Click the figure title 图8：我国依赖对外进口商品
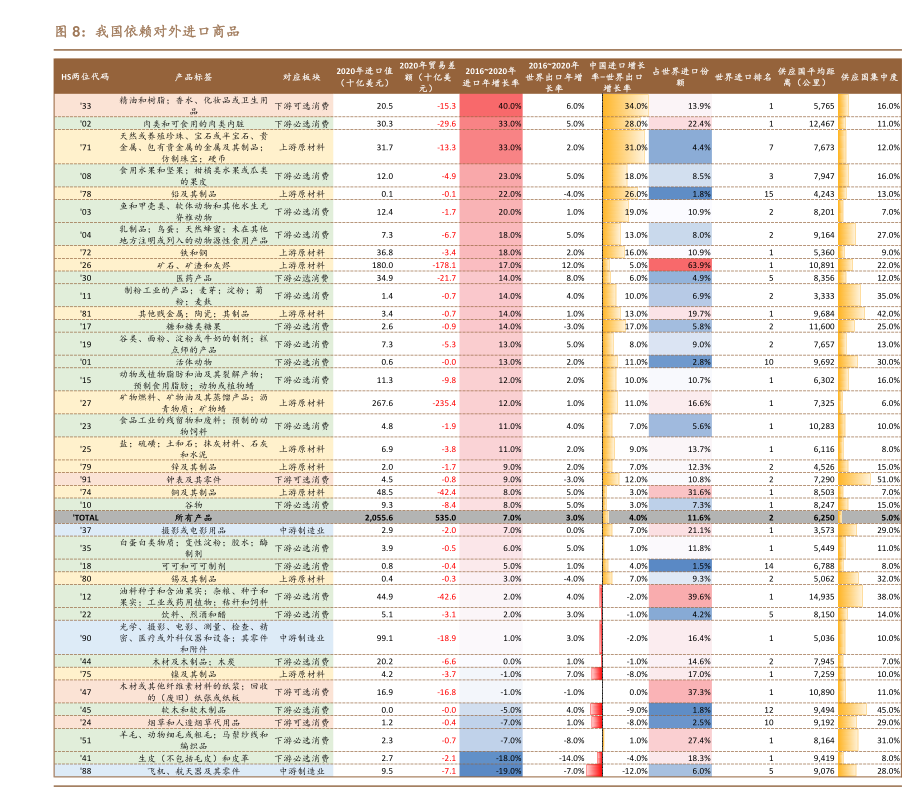The width and height of the screenshot is (908, 788). (147, 32)
